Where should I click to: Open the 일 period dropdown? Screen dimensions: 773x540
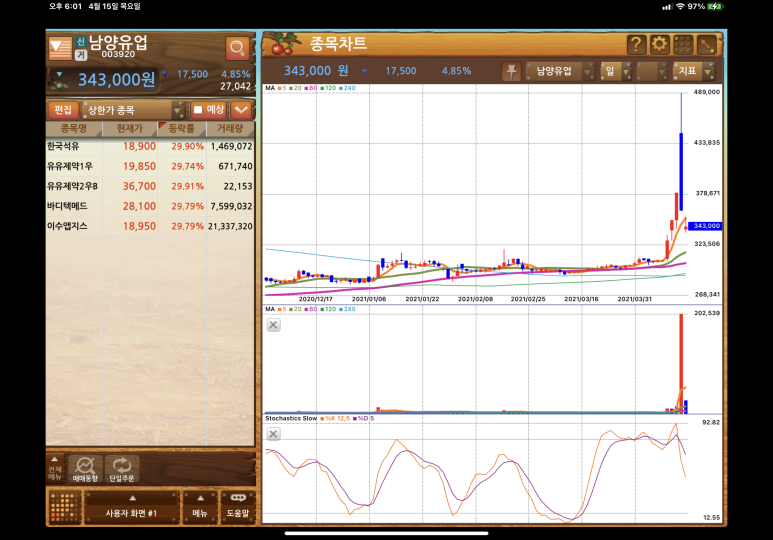(615, 71)
